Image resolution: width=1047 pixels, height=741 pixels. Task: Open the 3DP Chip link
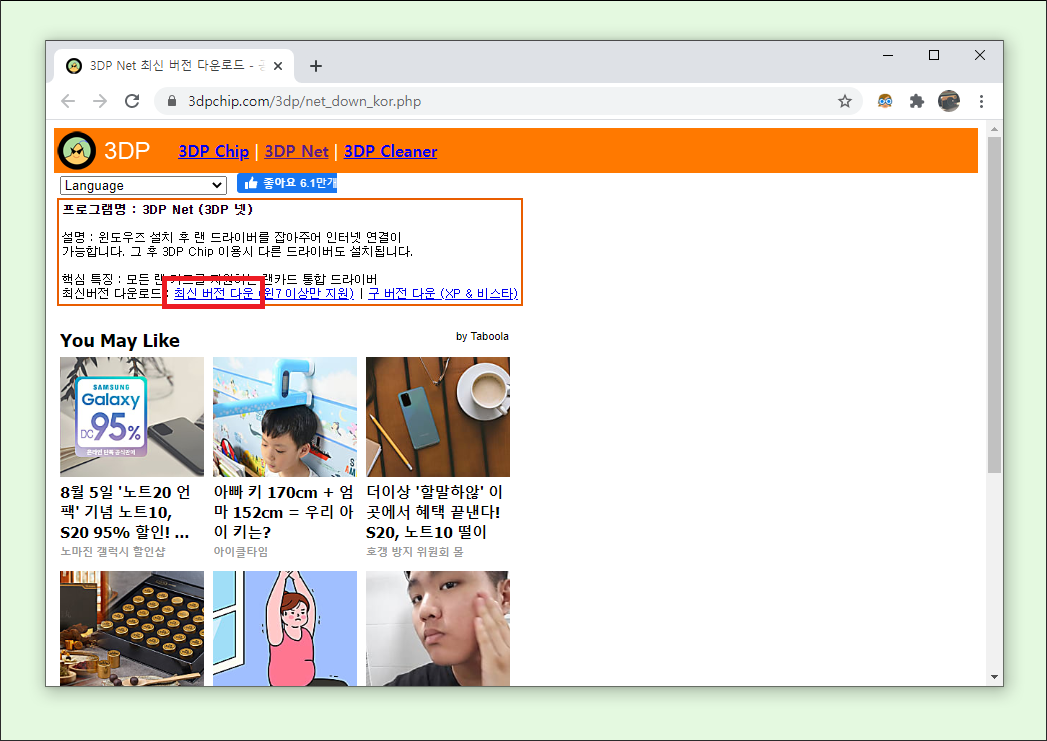[x=214, y=152]
